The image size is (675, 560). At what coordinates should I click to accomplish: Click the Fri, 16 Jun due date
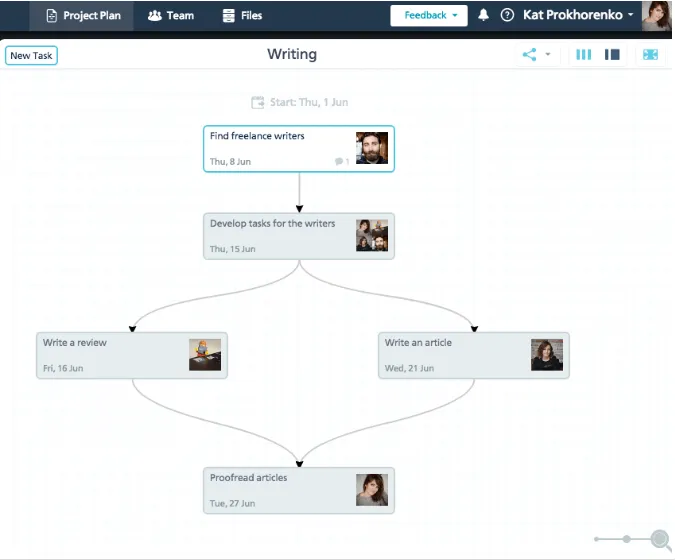pyautogui.click(x=63, y=368)
